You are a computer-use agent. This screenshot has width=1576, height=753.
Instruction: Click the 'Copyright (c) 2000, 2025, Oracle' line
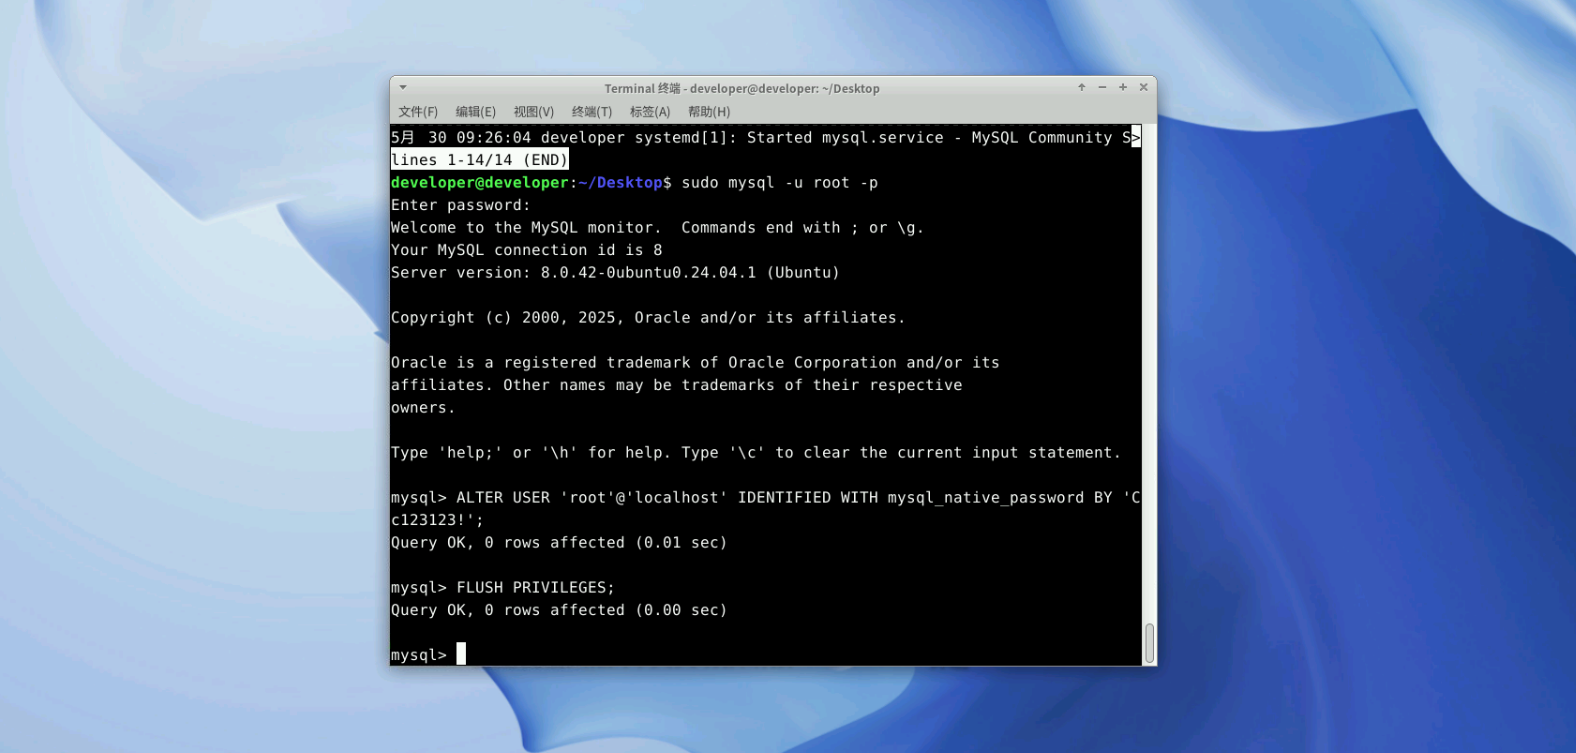coord(648,318)
